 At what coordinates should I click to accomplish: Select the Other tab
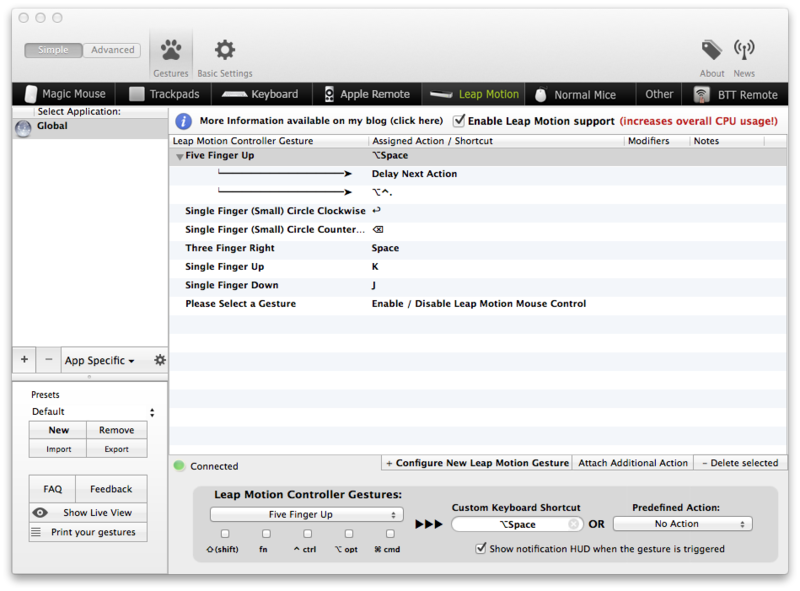[x=659, y=94]
